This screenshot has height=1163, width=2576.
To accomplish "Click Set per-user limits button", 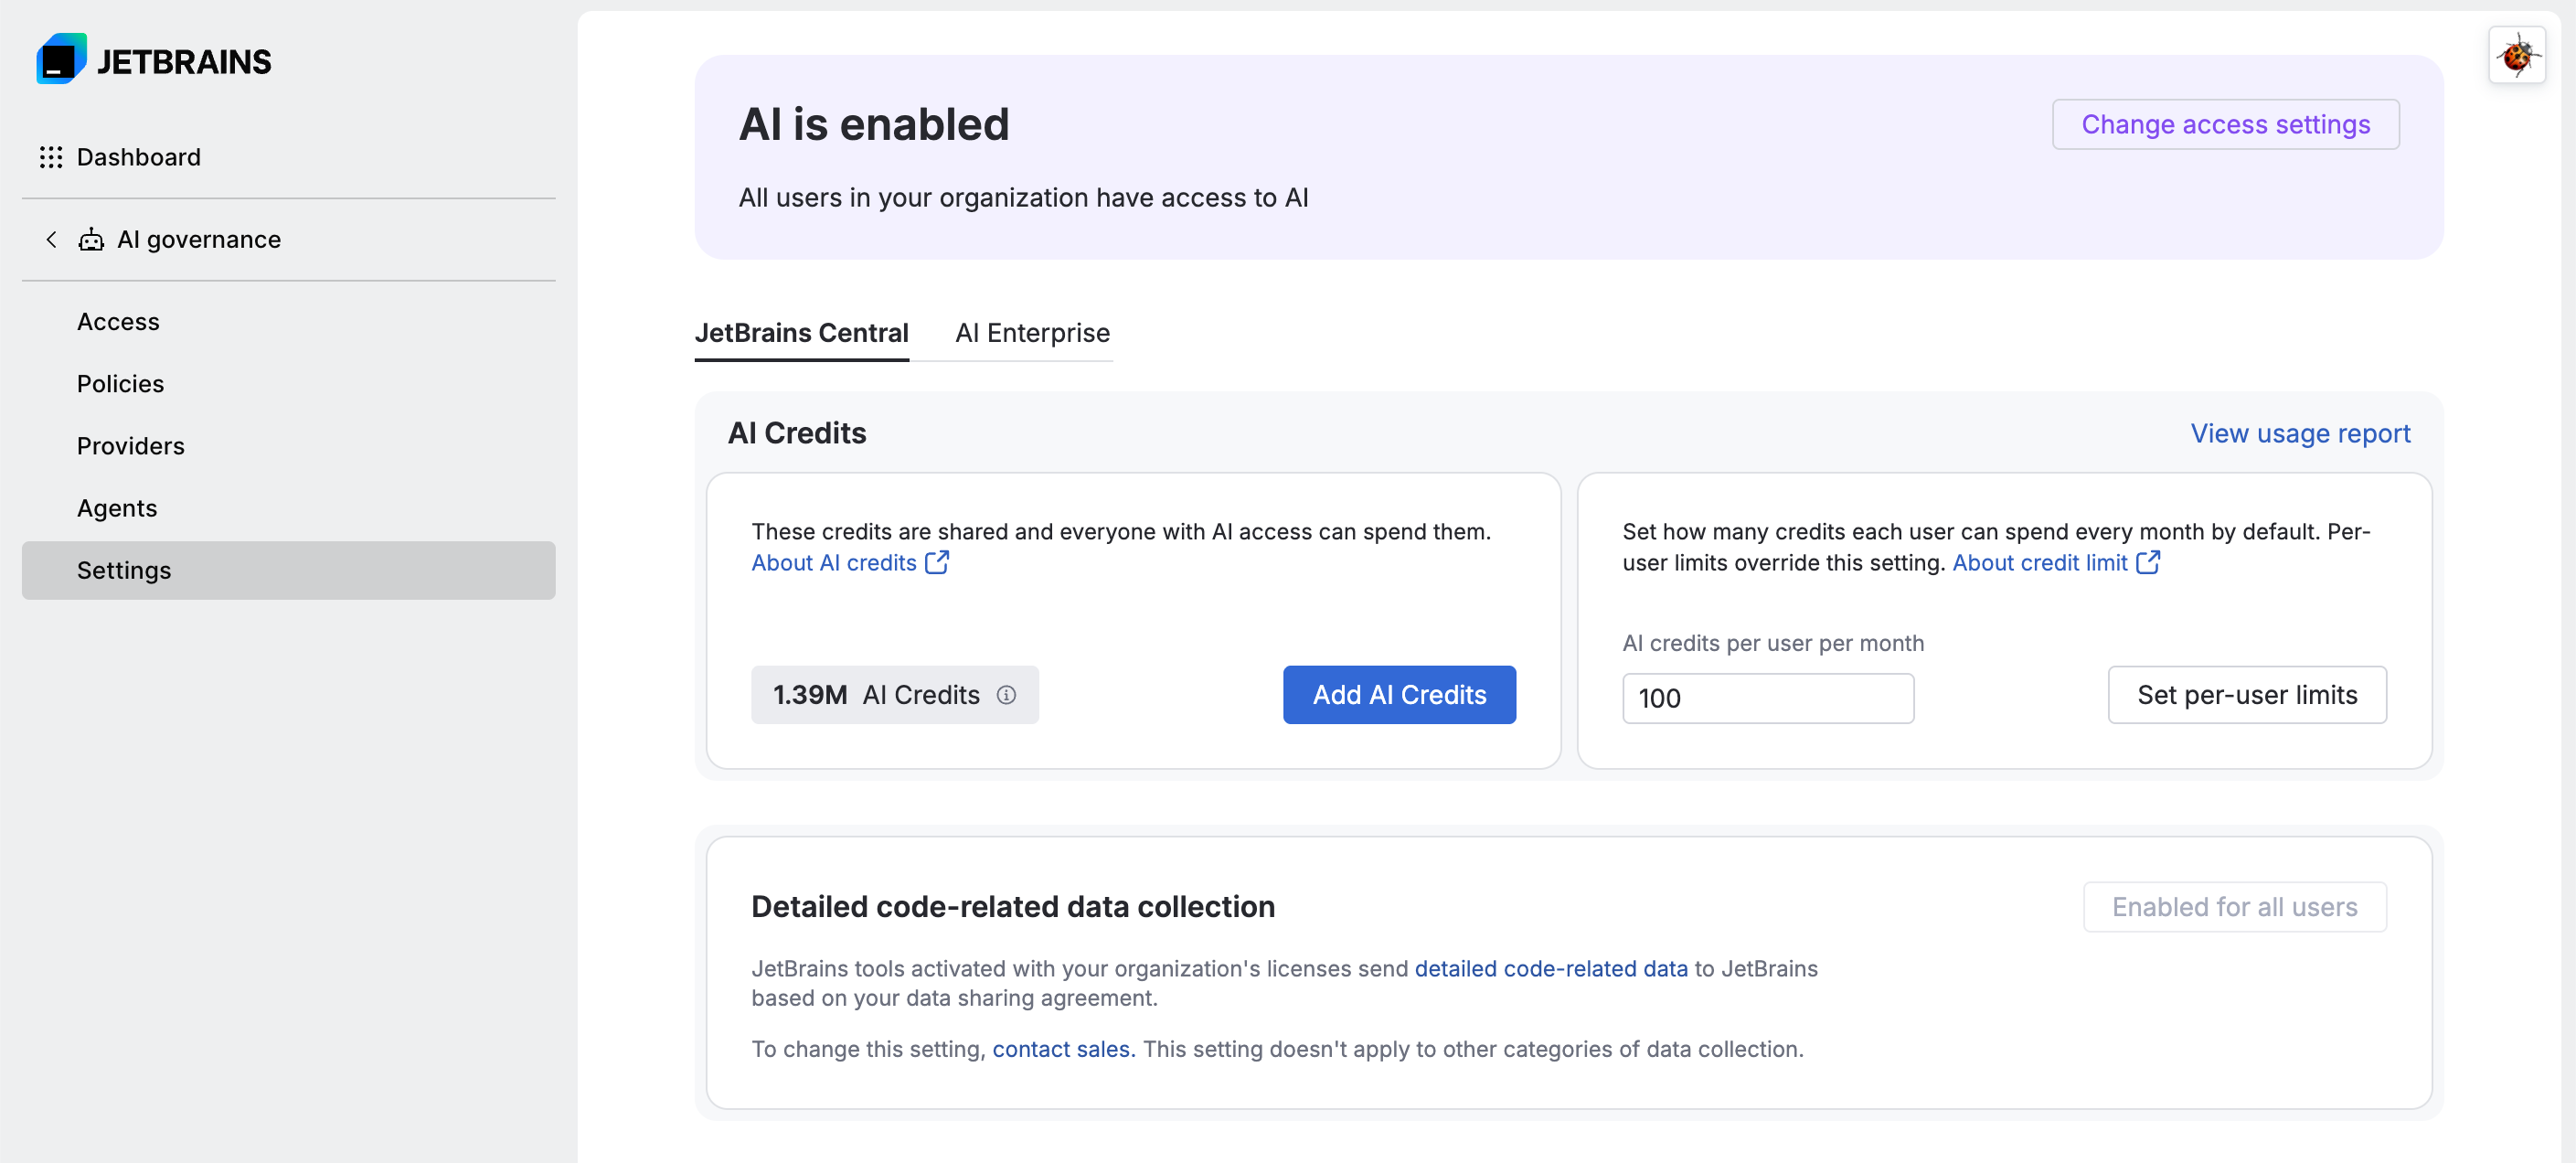I will coord(2247,695).
